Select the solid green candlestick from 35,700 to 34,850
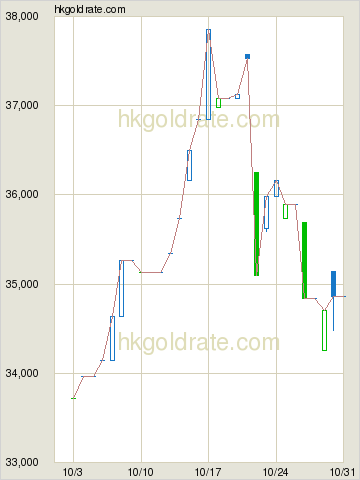360x480 pixels. [x=304, y=260]
